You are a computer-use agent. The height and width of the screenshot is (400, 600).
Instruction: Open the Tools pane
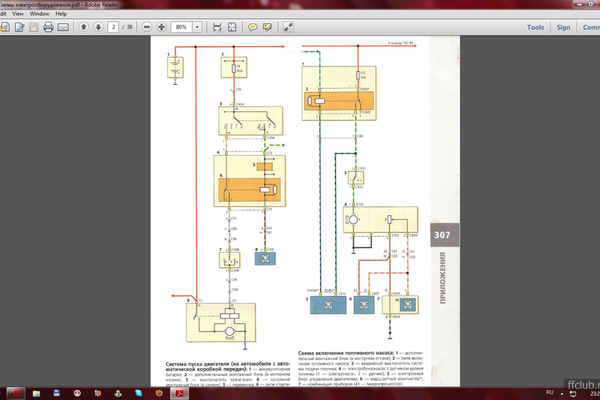coord(535,27)
